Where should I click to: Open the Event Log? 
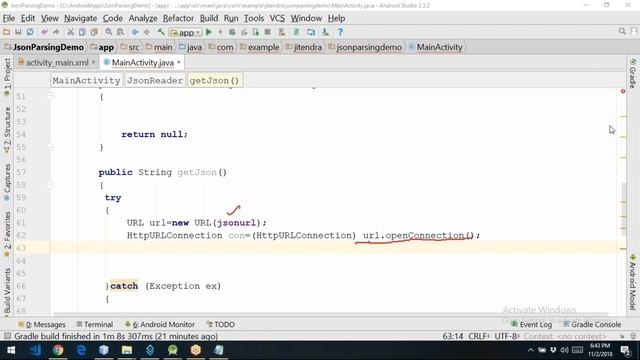(x=531, y=324)
